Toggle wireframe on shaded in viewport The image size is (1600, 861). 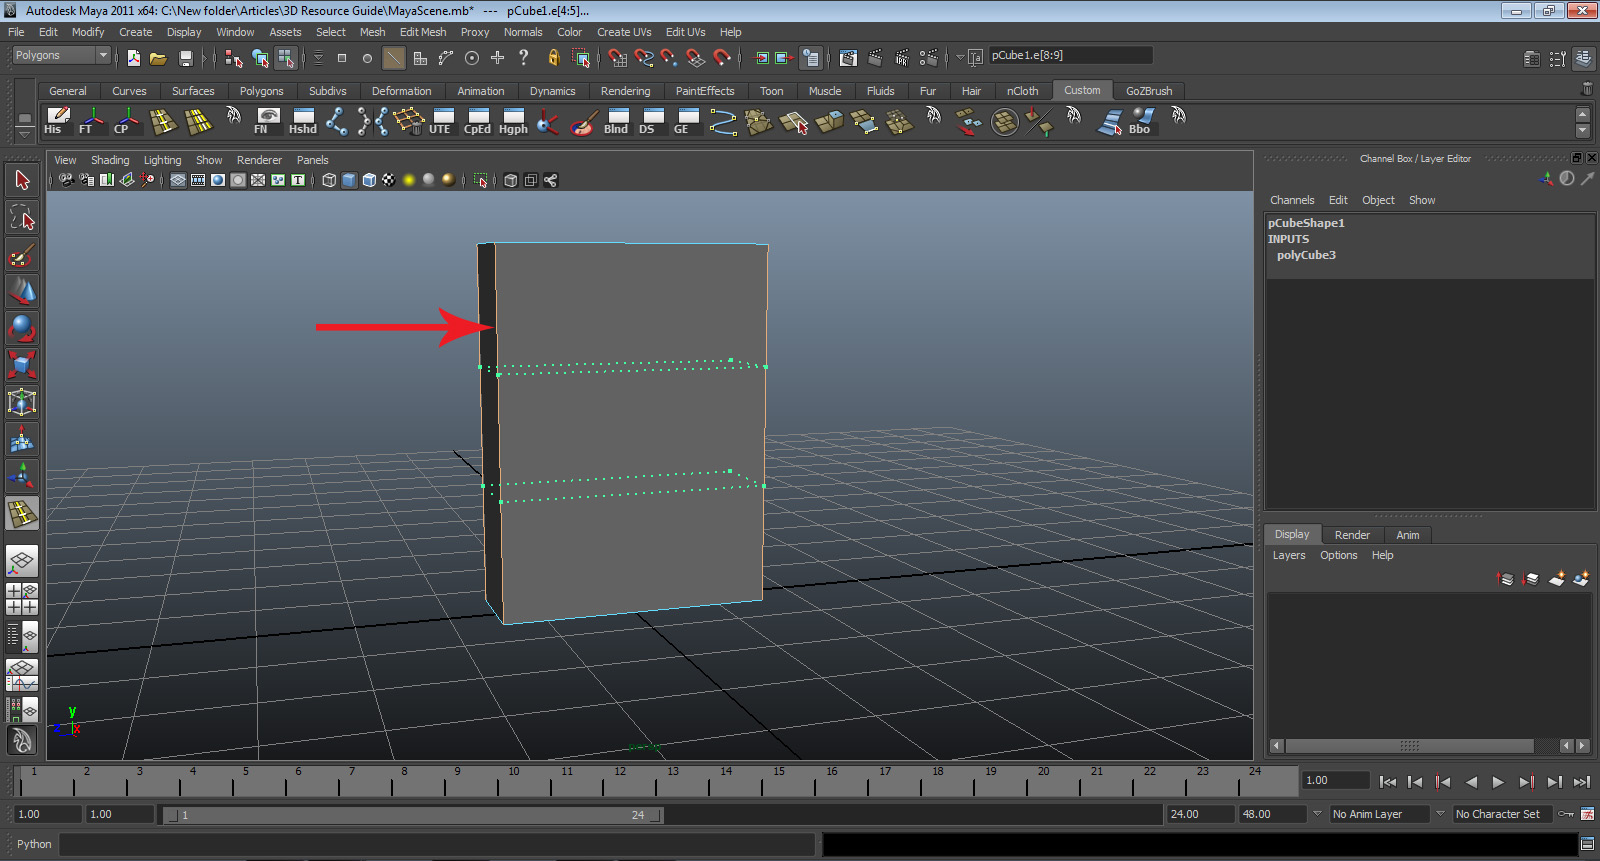pos(369,180)
